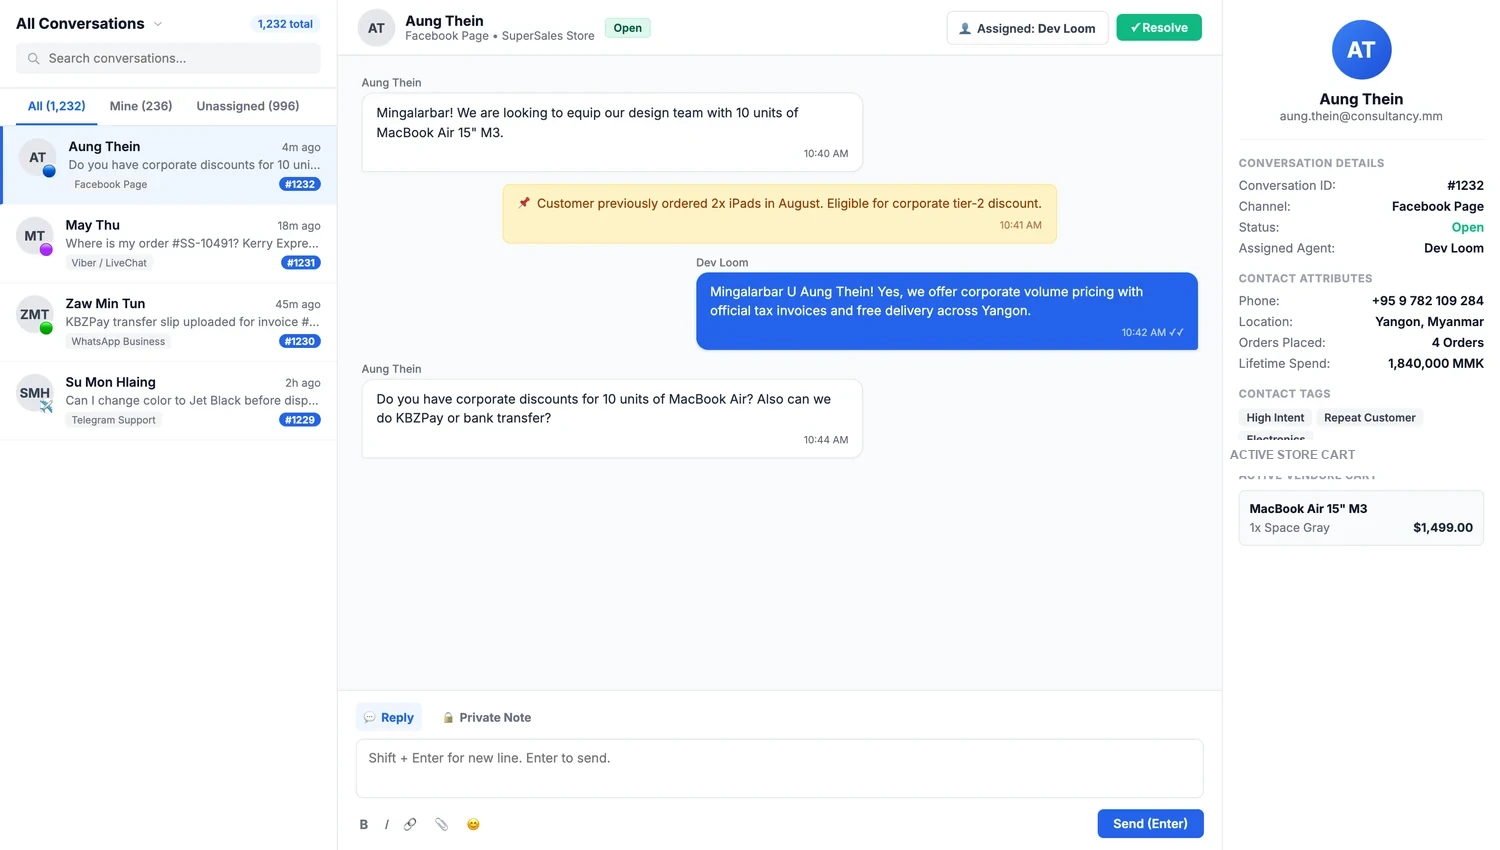
Task: Click the Telegram Support channel label
Action: coord(114,420)
